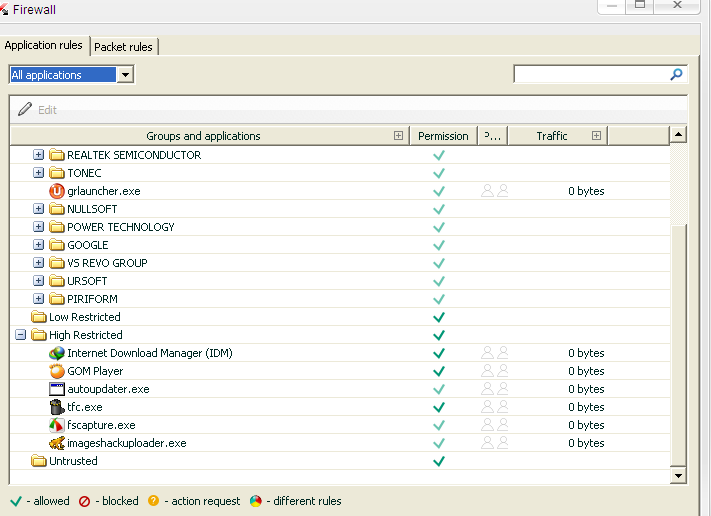Screen dimensions: 711x516
Task: Toggle permission checkmark for High Restricted
Action: point(439,335)
